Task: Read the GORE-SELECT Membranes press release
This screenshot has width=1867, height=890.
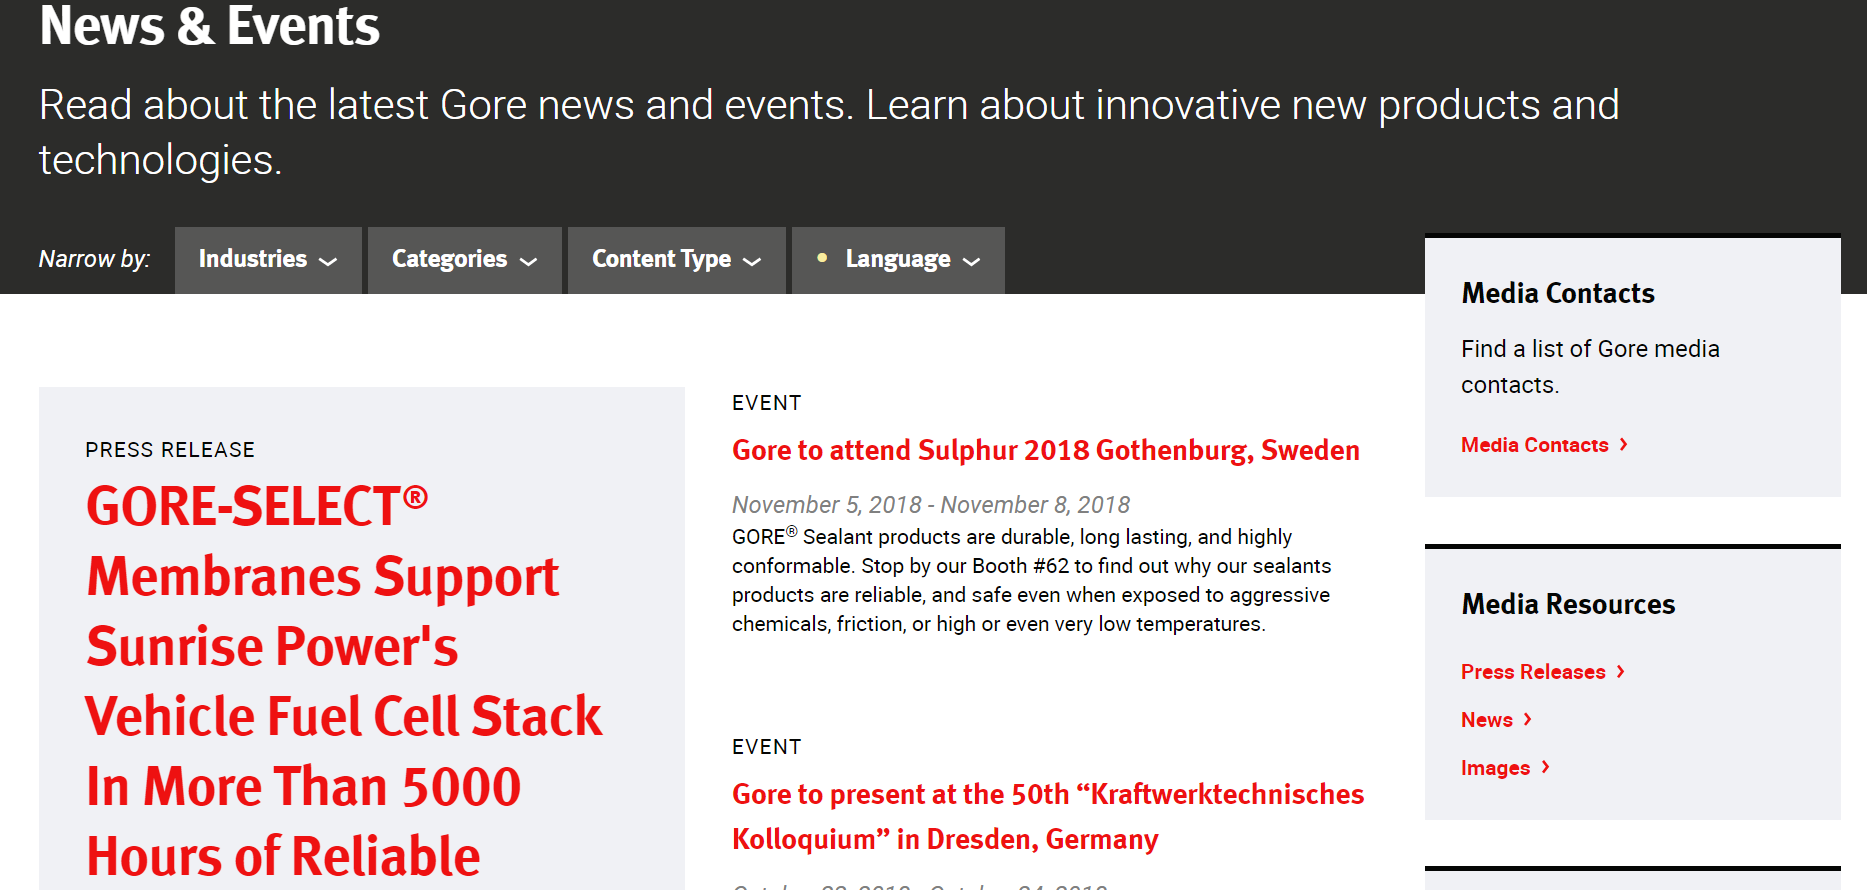Action: click(344, 680)
